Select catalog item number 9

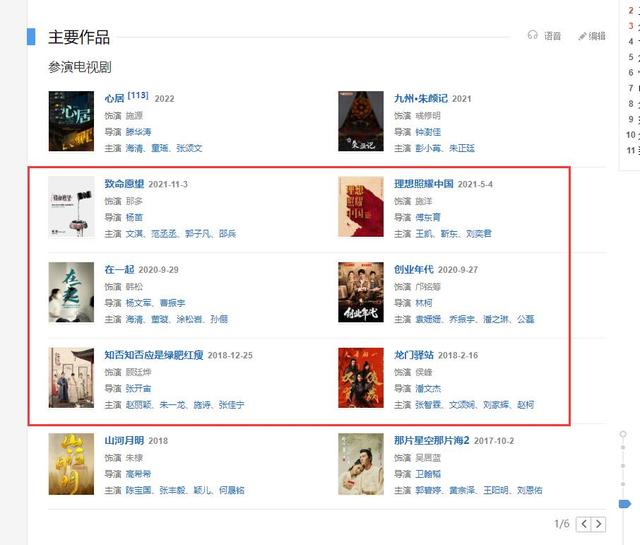coord(631,119)
